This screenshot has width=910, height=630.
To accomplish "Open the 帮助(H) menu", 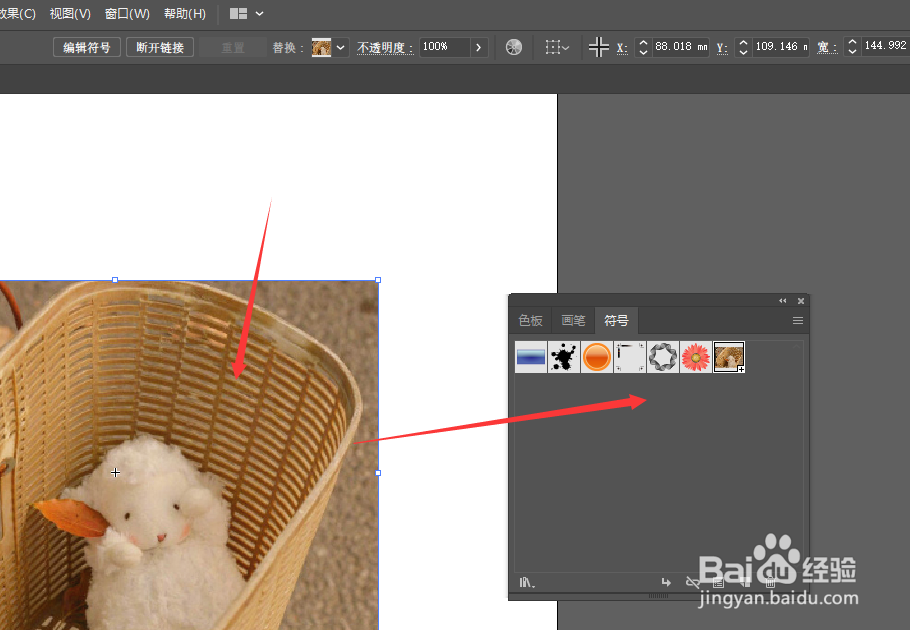I will coord(185,13).
